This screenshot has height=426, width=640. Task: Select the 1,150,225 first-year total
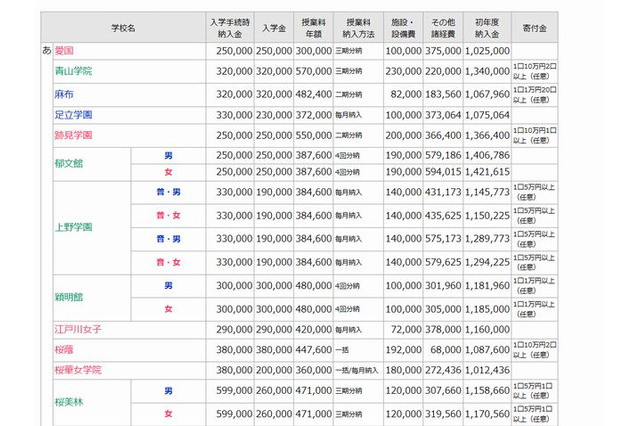click(x=487, y=215)
